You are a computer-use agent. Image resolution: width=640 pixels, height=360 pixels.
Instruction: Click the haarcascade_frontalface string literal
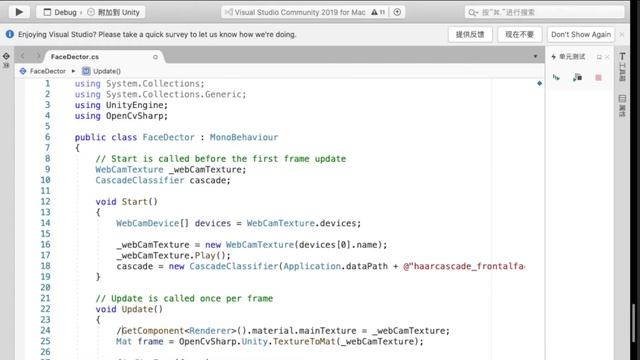point(464,266)
